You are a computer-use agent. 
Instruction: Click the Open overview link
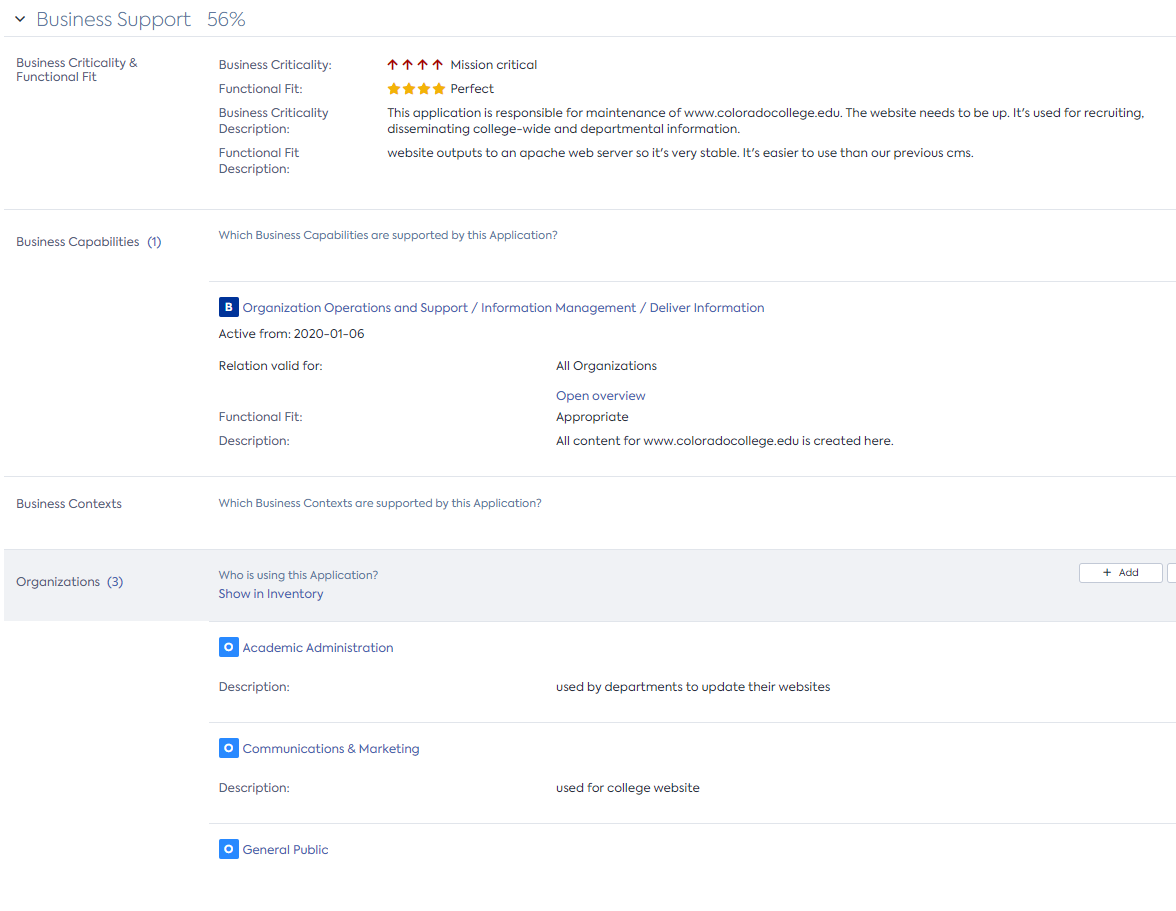(x=600, y=396)
